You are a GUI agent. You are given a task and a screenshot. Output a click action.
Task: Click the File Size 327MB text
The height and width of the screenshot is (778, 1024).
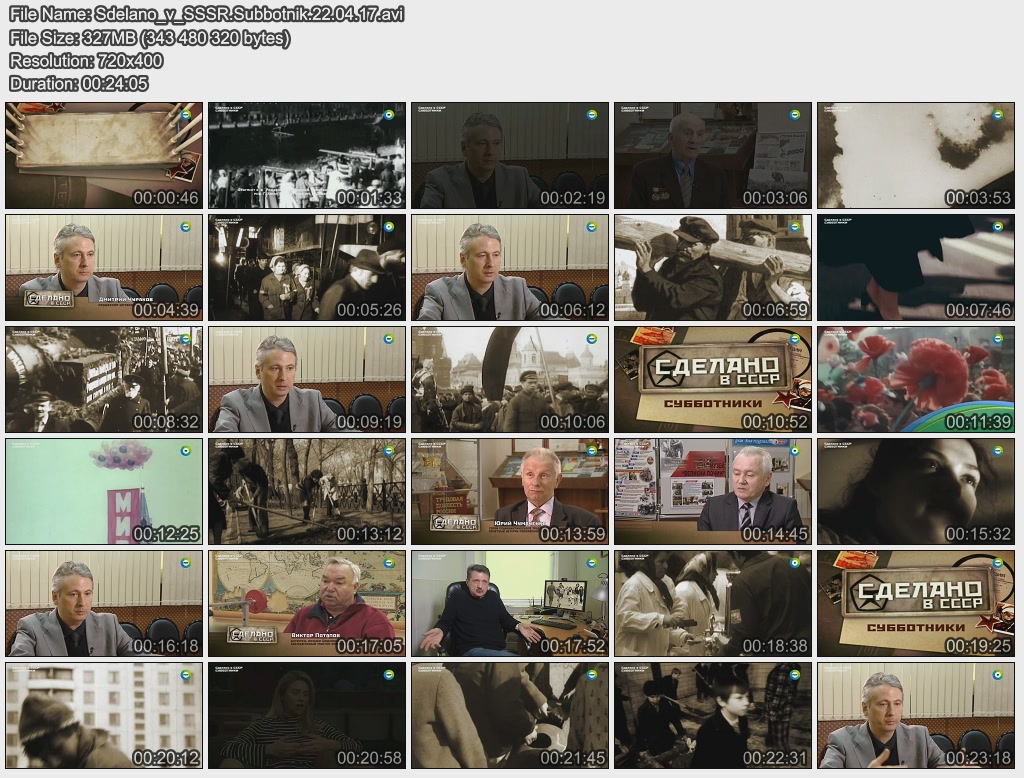coord(150,38)
